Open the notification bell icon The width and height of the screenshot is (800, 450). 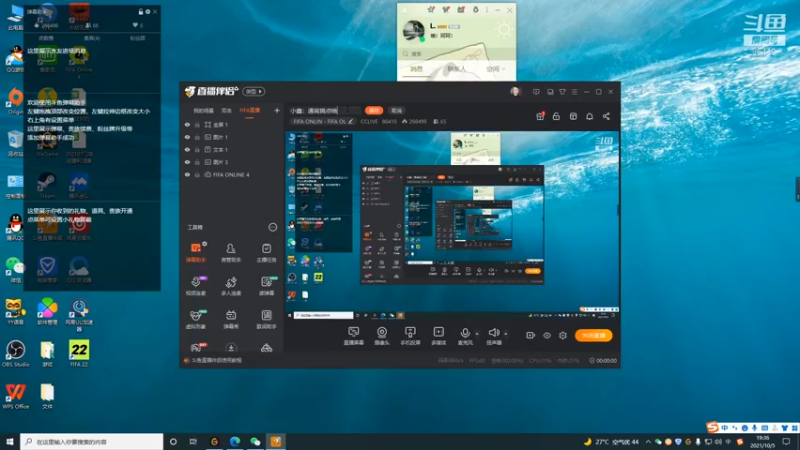click(x=589, y=116)
